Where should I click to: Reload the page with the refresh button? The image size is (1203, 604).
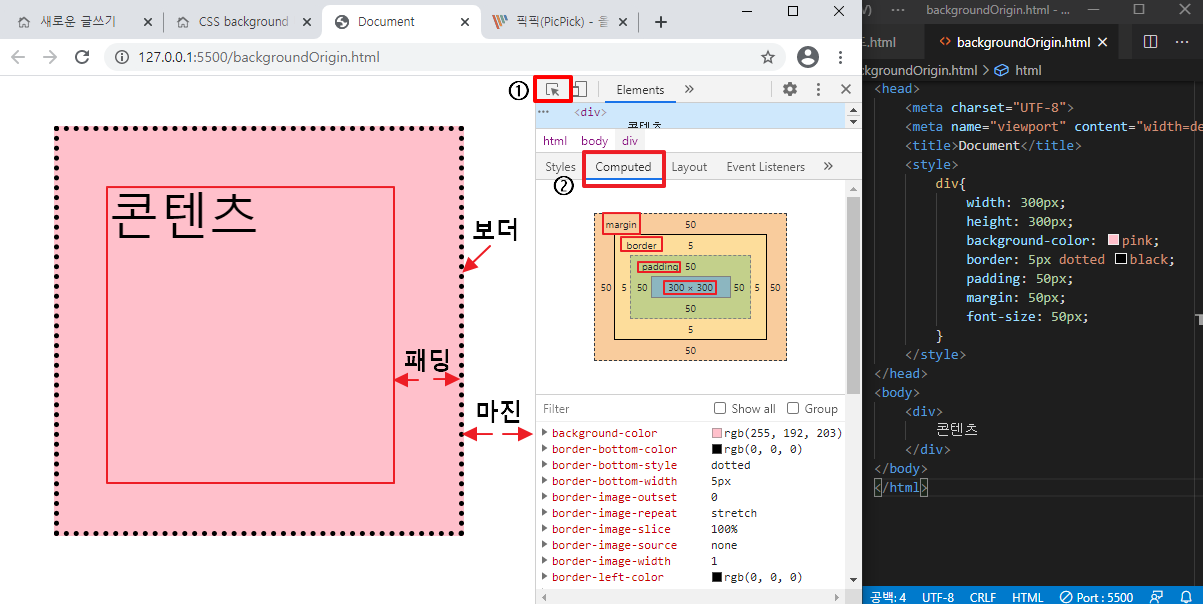83,57
